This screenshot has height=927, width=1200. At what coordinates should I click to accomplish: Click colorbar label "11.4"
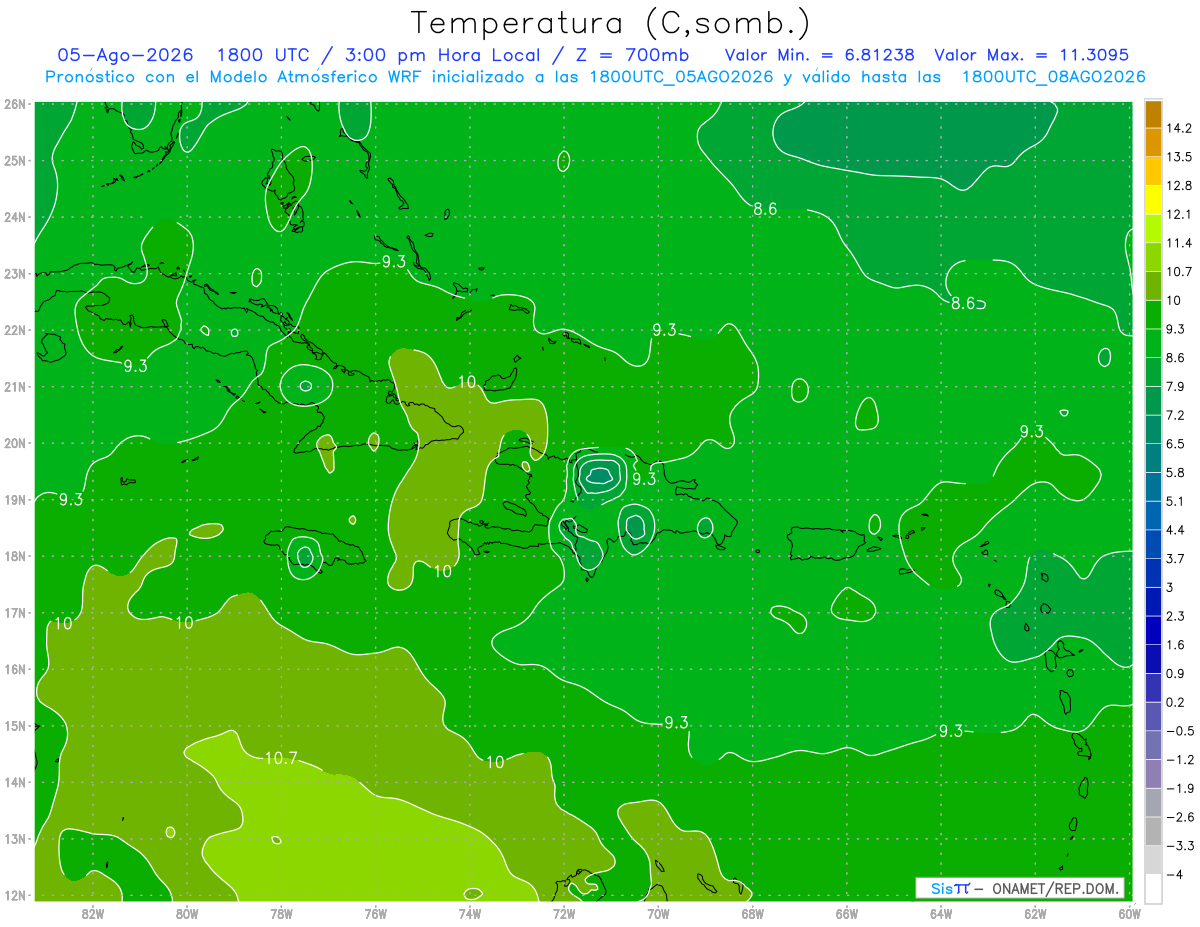(x=1178, y=243)
